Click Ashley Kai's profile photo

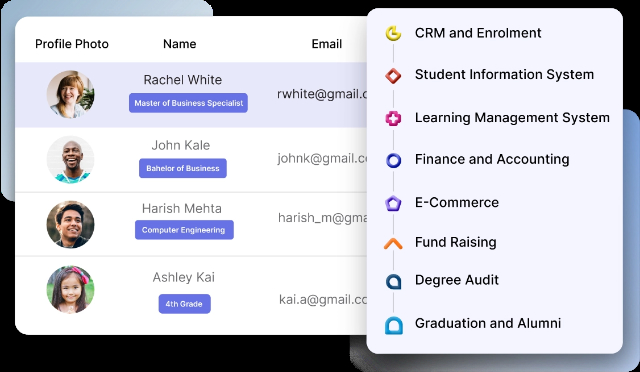(70, 290)
